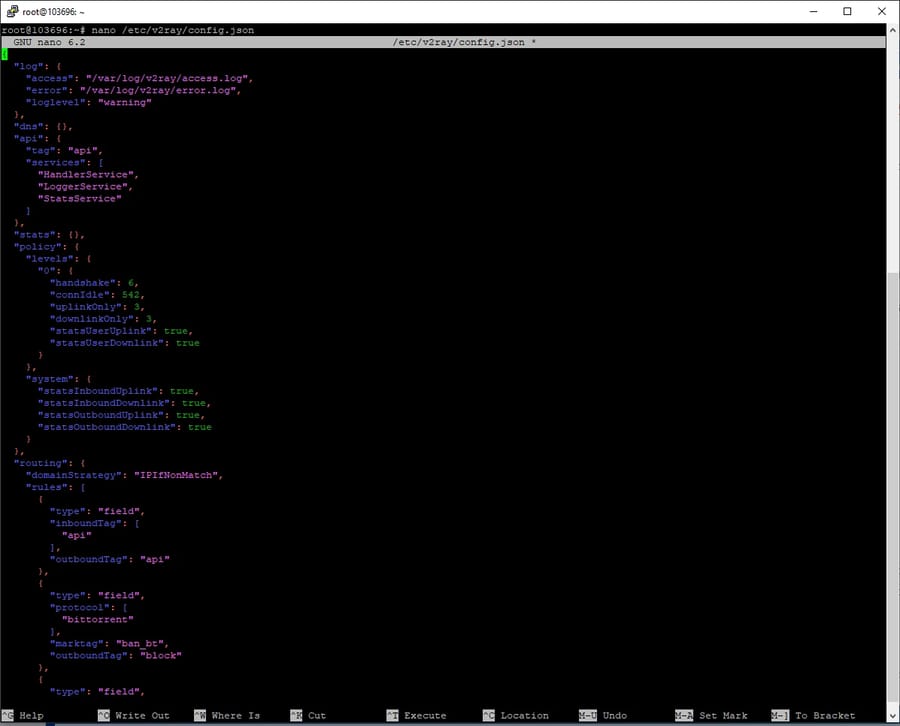Screen dimensions: 900x726
Task: Select the ^W Where Is shortcut
Action: click(x=226, y=715)
